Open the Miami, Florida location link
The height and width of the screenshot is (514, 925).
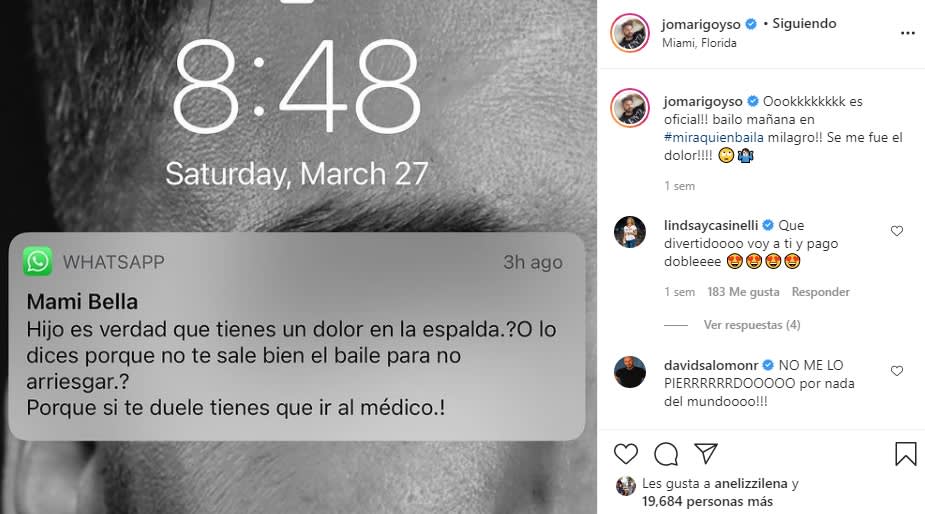click(699, 43)
